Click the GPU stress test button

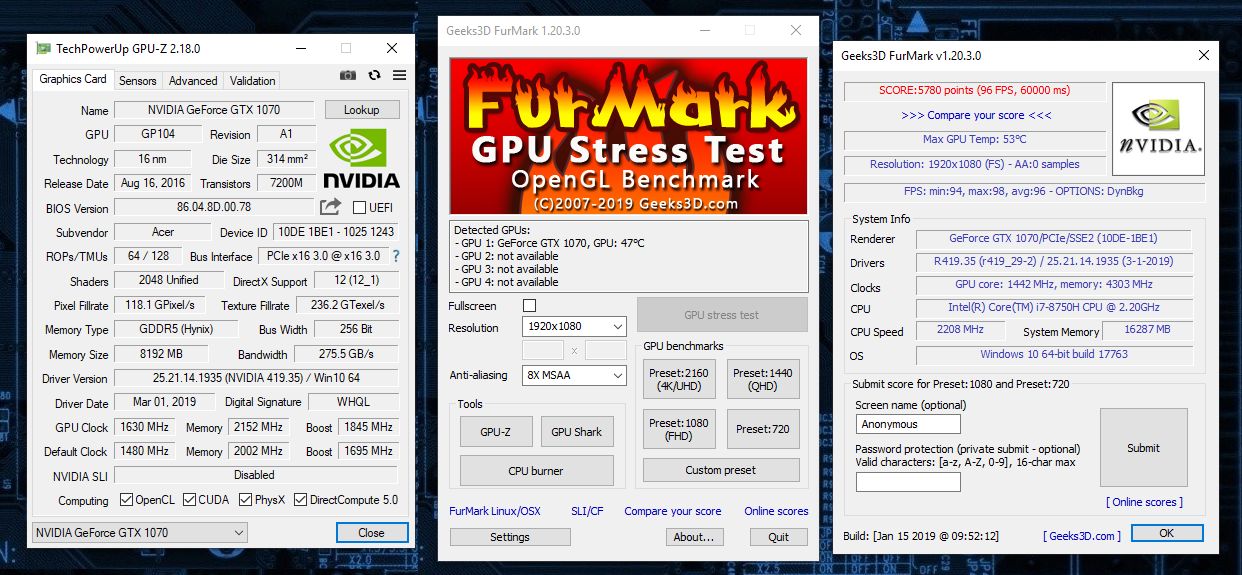(x=722, y=315)
